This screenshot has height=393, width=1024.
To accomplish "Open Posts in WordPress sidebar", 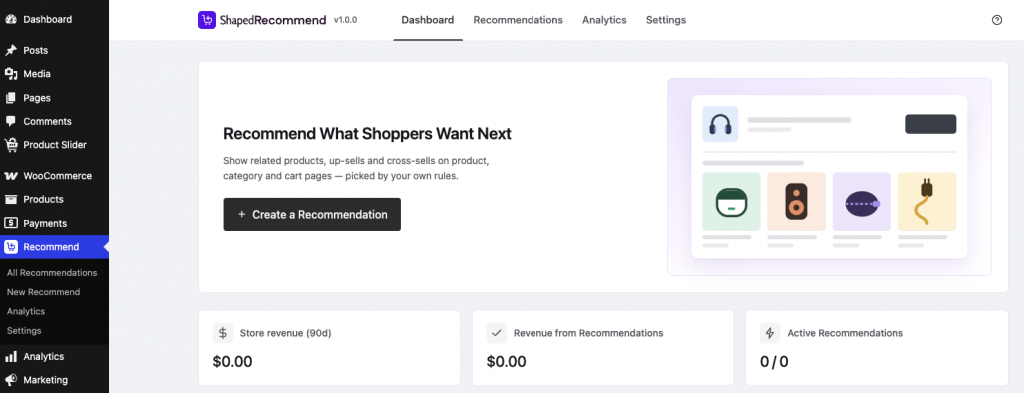I will (x=54, y=50).
